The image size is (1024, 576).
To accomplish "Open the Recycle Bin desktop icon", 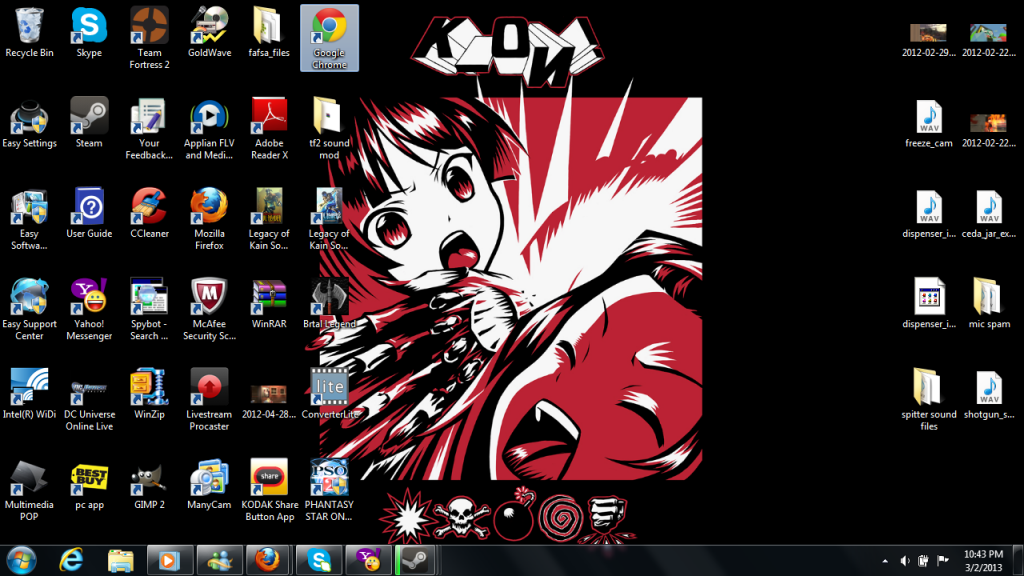I will tap(29, 33).
